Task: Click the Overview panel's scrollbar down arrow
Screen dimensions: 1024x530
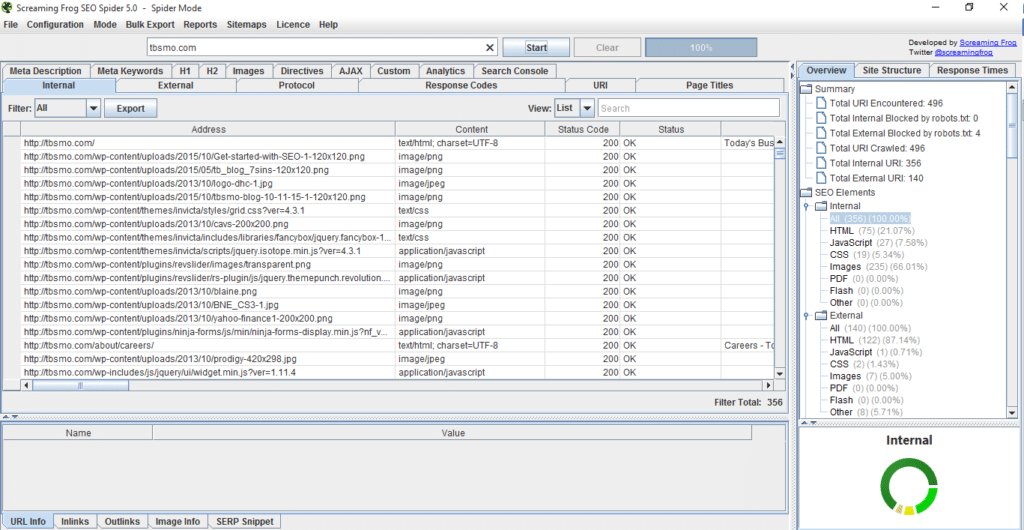Action: [x=1012, y=413]
